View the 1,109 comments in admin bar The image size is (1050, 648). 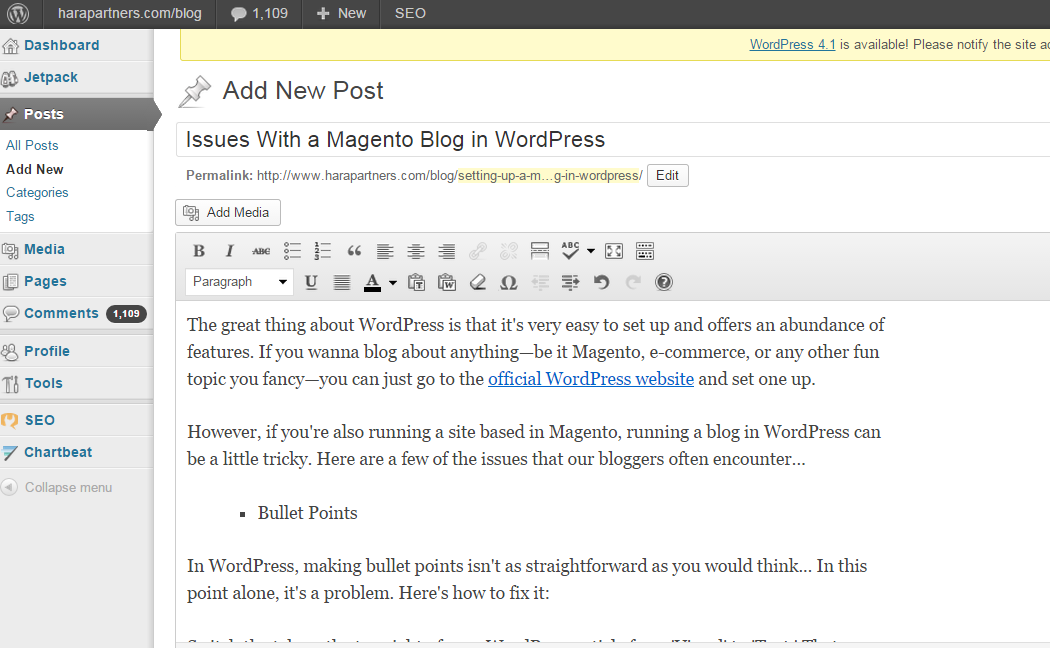[259, 13]
